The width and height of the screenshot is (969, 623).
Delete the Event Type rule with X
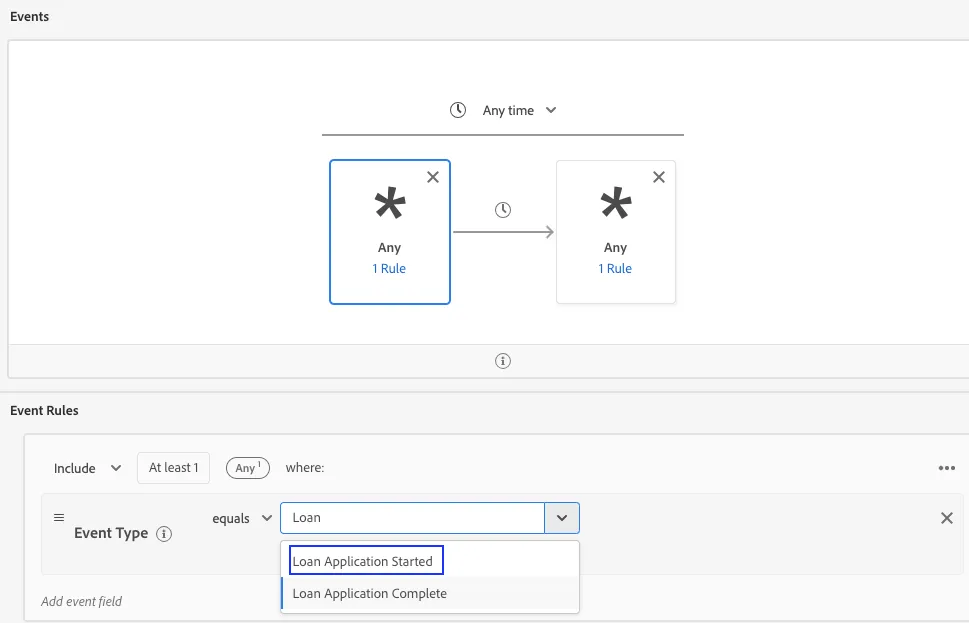click(947, 518)
